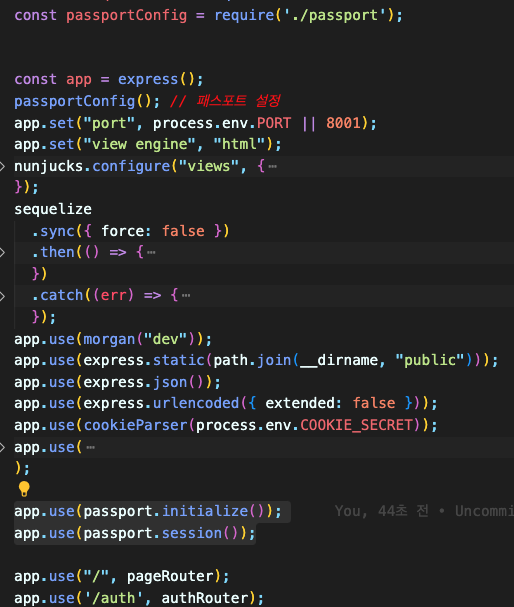The height and width of the screenshot is (607, 514).
Task: Unfold ellipsis after .then(() => {
Action: (151, 253)
